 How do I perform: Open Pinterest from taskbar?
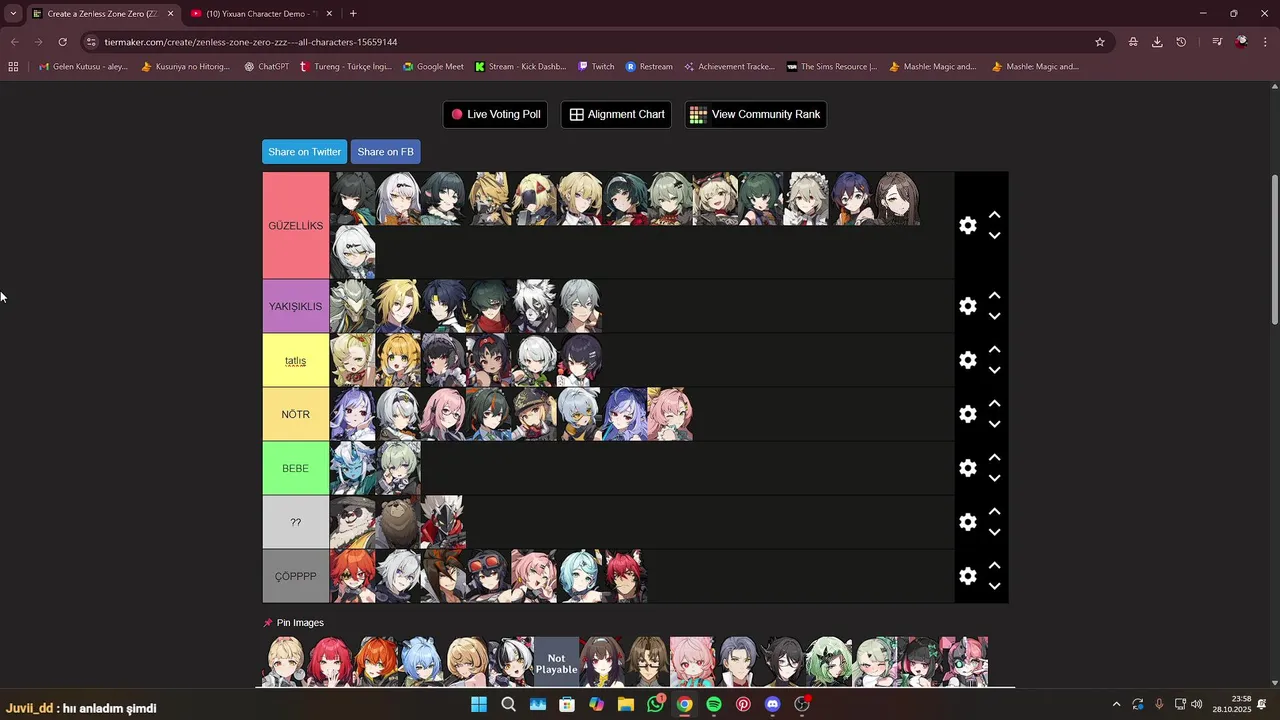point(743,704)
